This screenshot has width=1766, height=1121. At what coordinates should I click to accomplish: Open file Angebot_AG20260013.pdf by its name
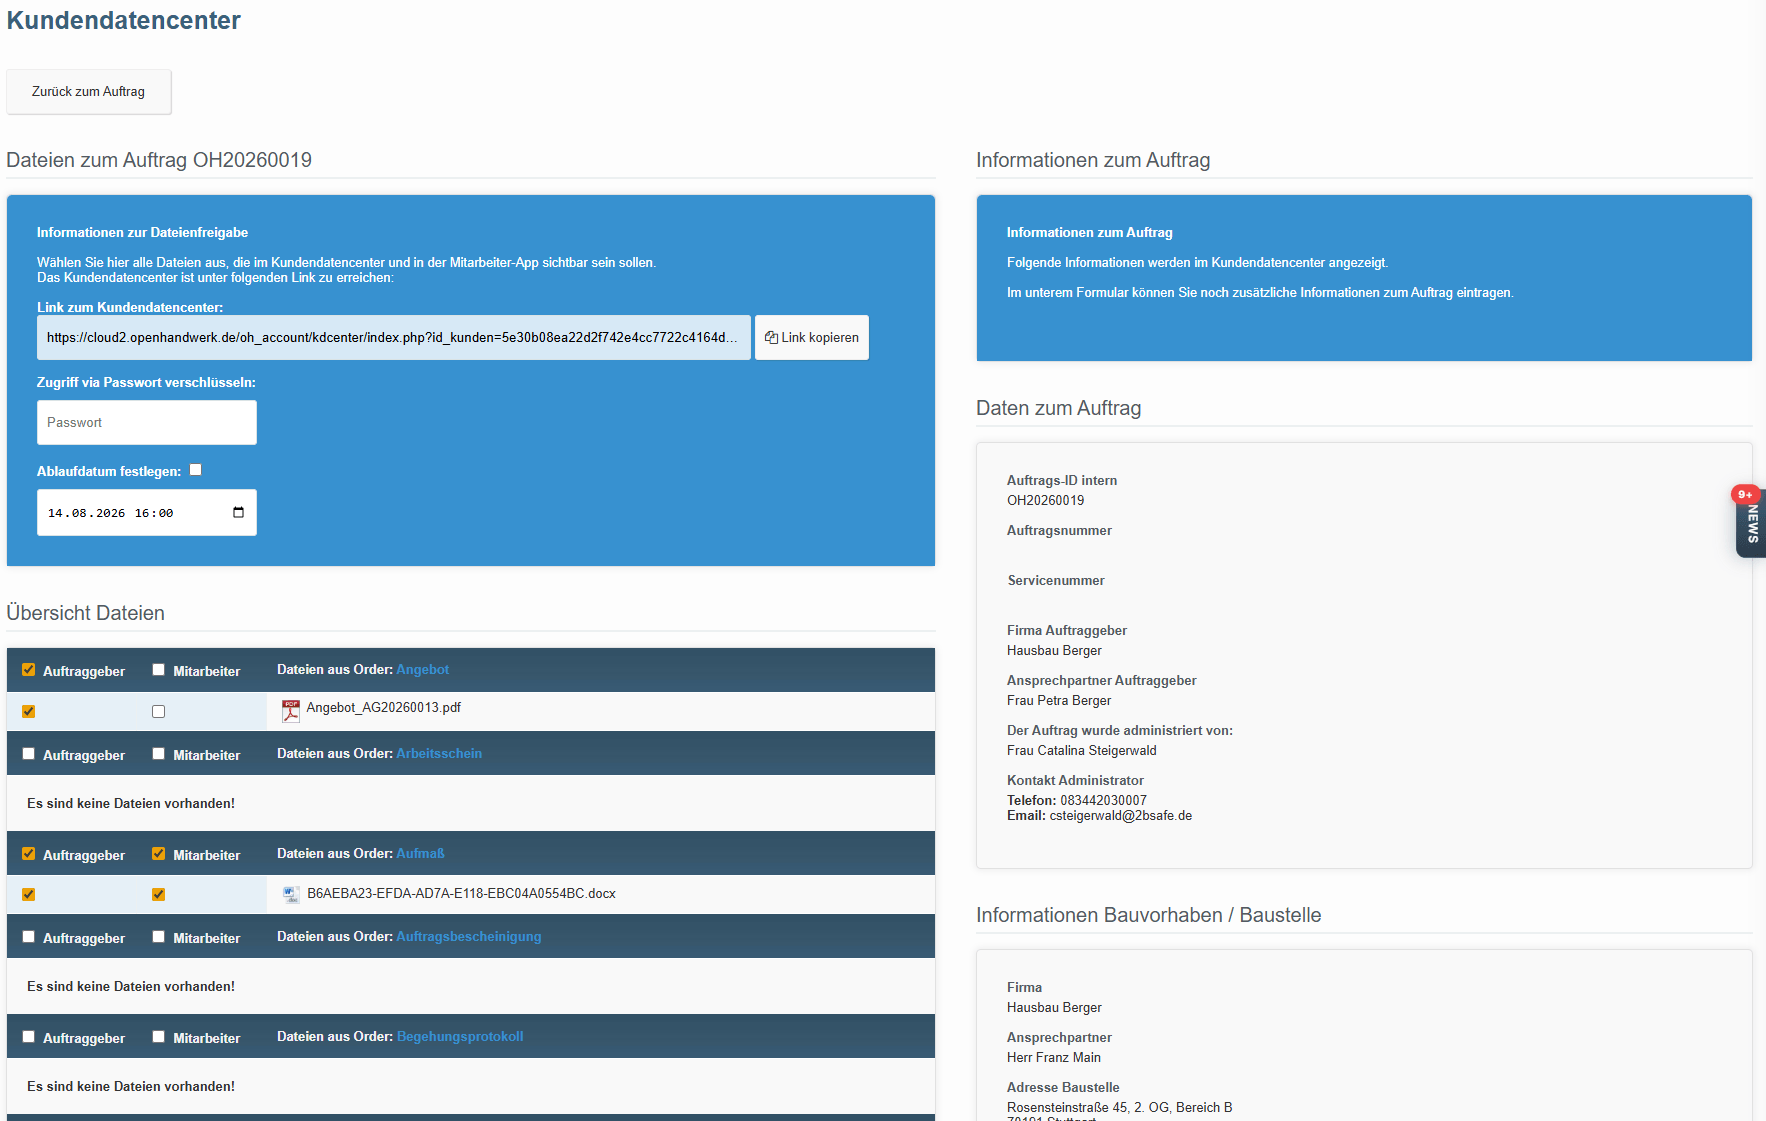383,708
